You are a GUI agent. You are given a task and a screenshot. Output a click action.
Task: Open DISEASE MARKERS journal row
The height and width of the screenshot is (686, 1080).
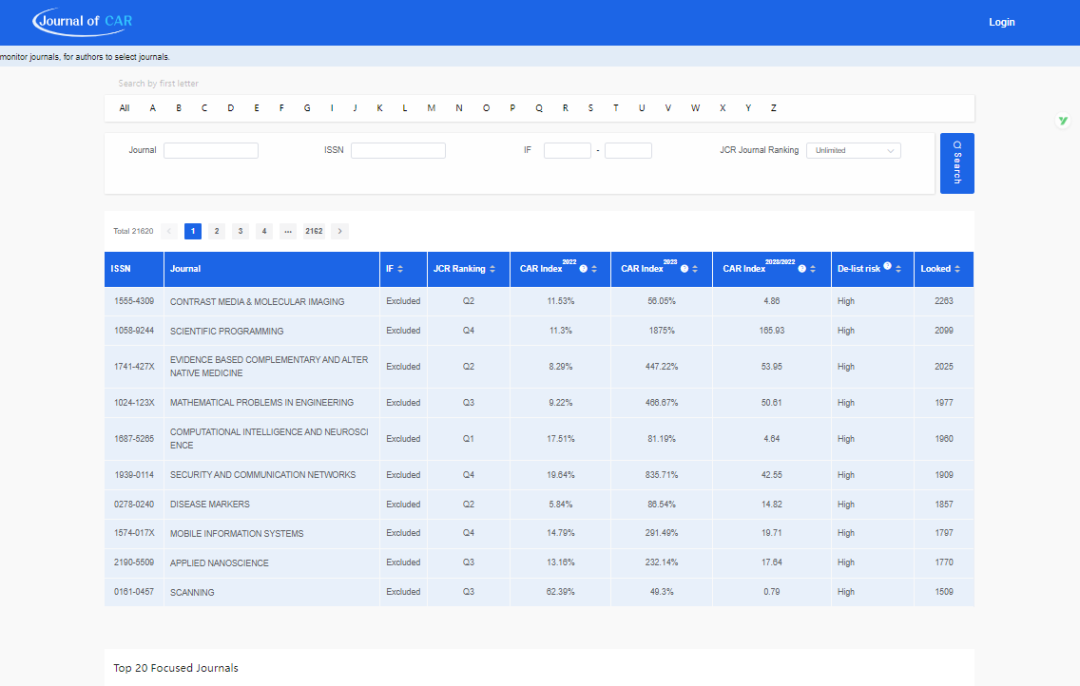pyautogui.click(x=210, y=504)
